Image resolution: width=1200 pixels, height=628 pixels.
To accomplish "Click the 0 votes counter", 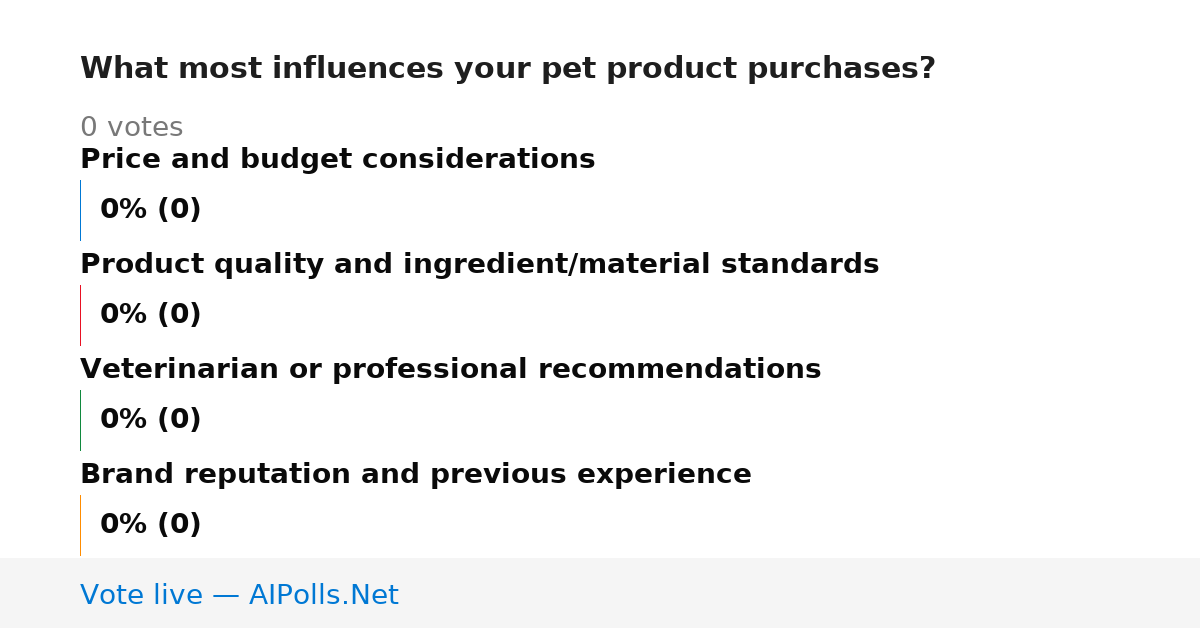I will pos(131,127).
